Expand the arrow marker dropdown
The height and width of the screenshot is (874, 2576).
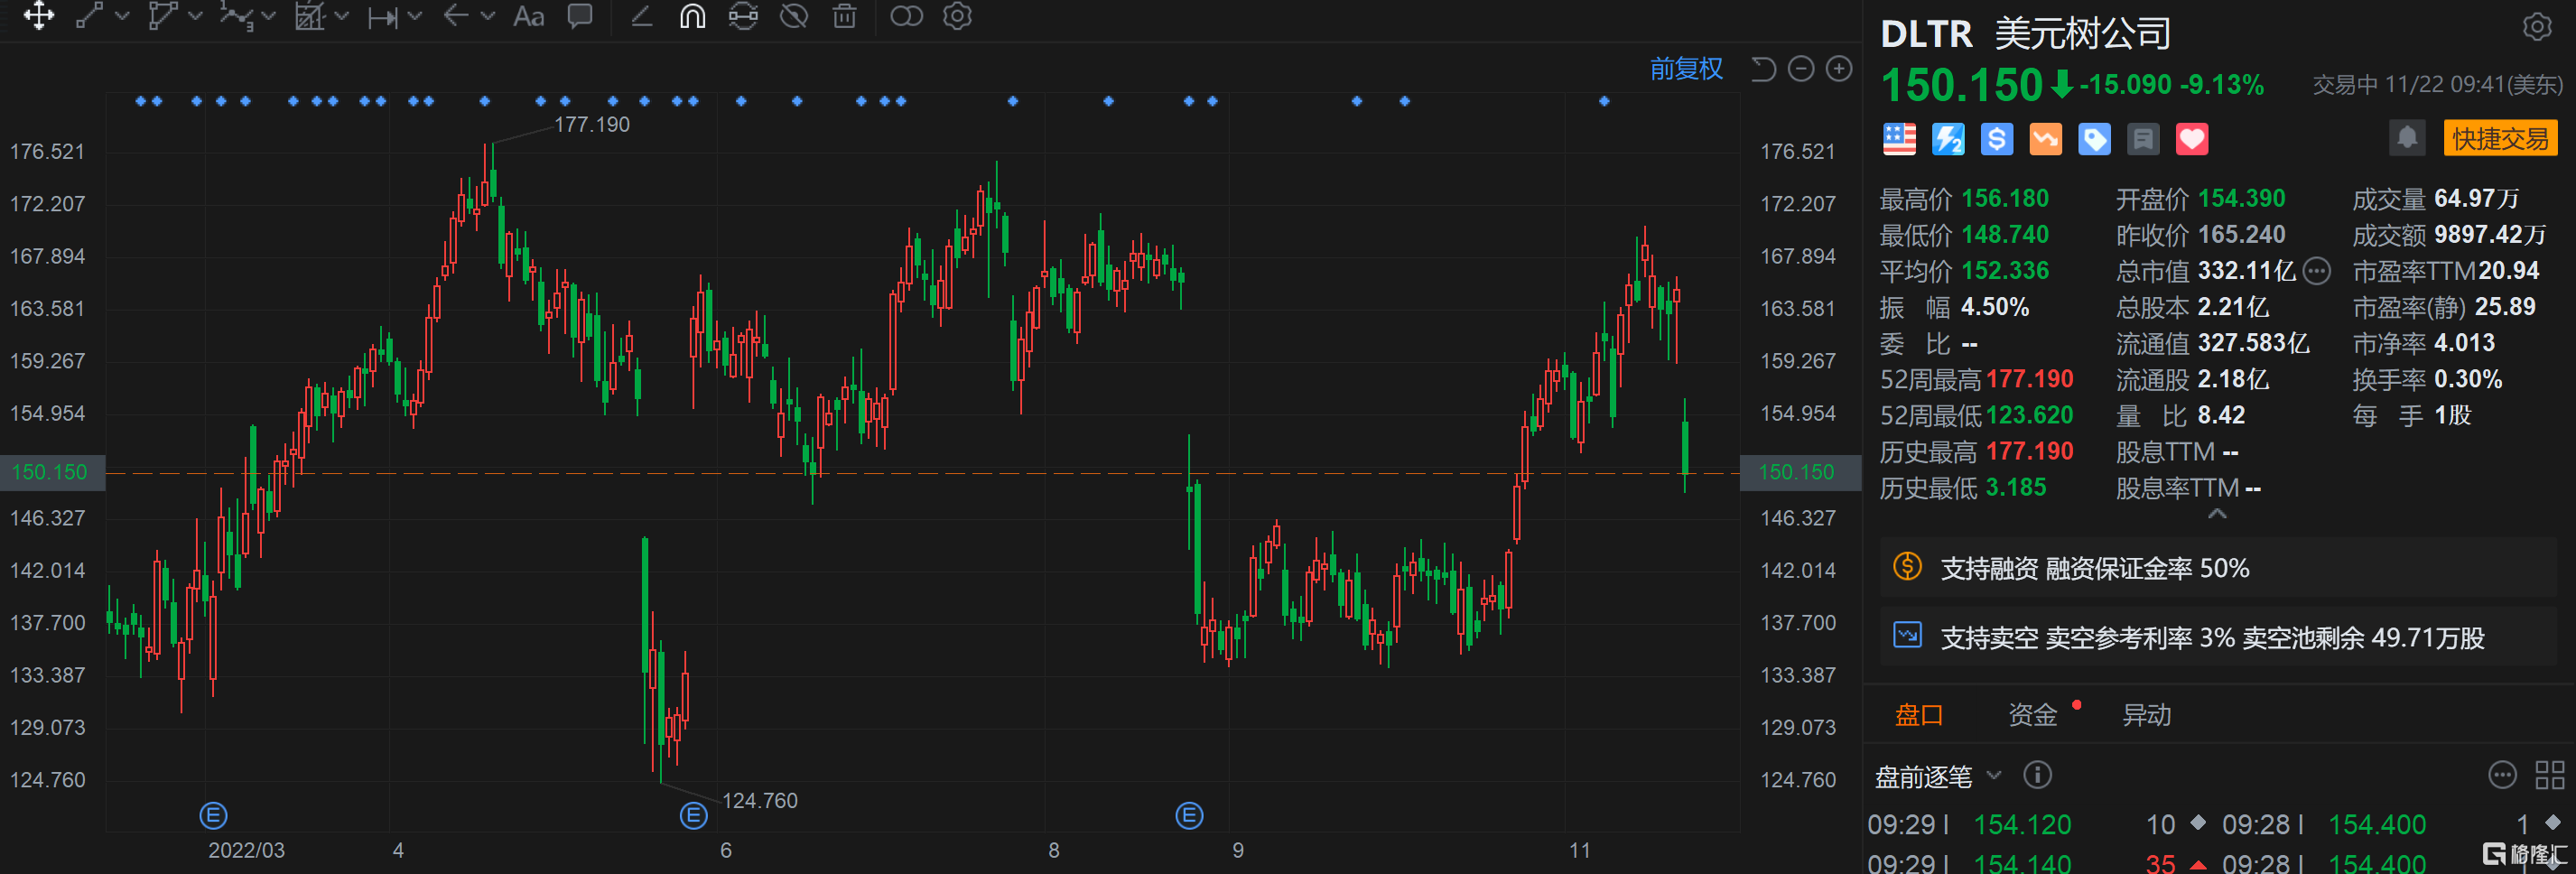(488, 16)
